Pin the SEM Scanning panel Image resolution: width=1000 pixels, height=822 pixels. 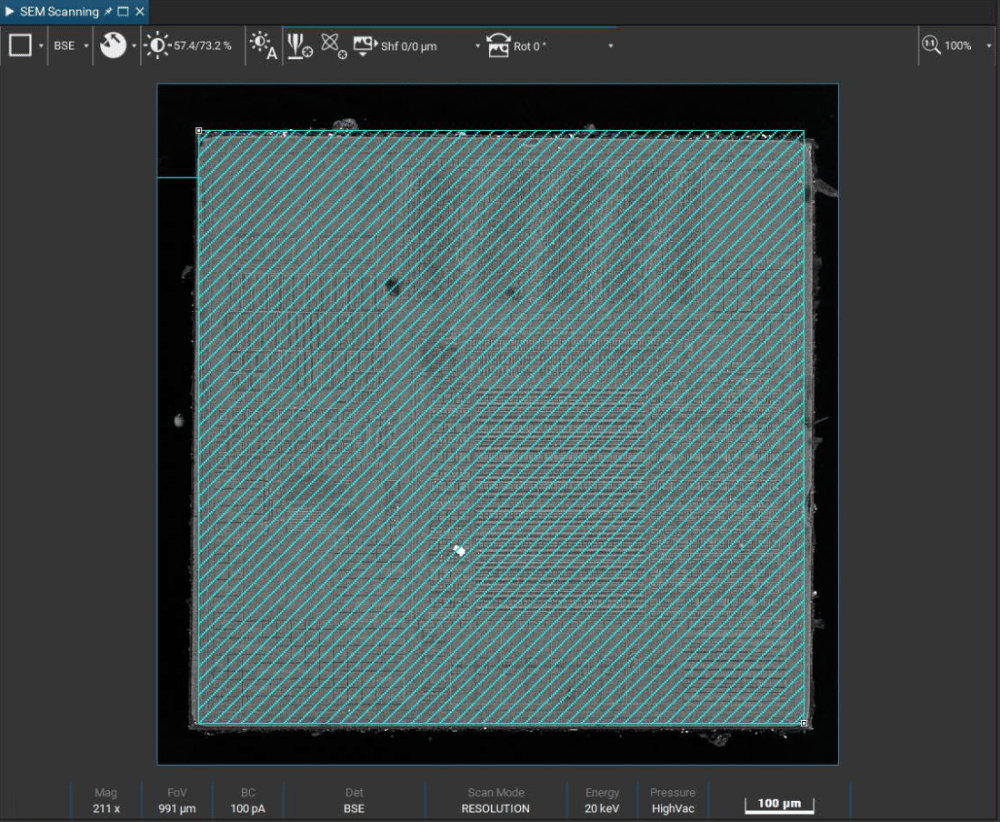pos(108,12)
